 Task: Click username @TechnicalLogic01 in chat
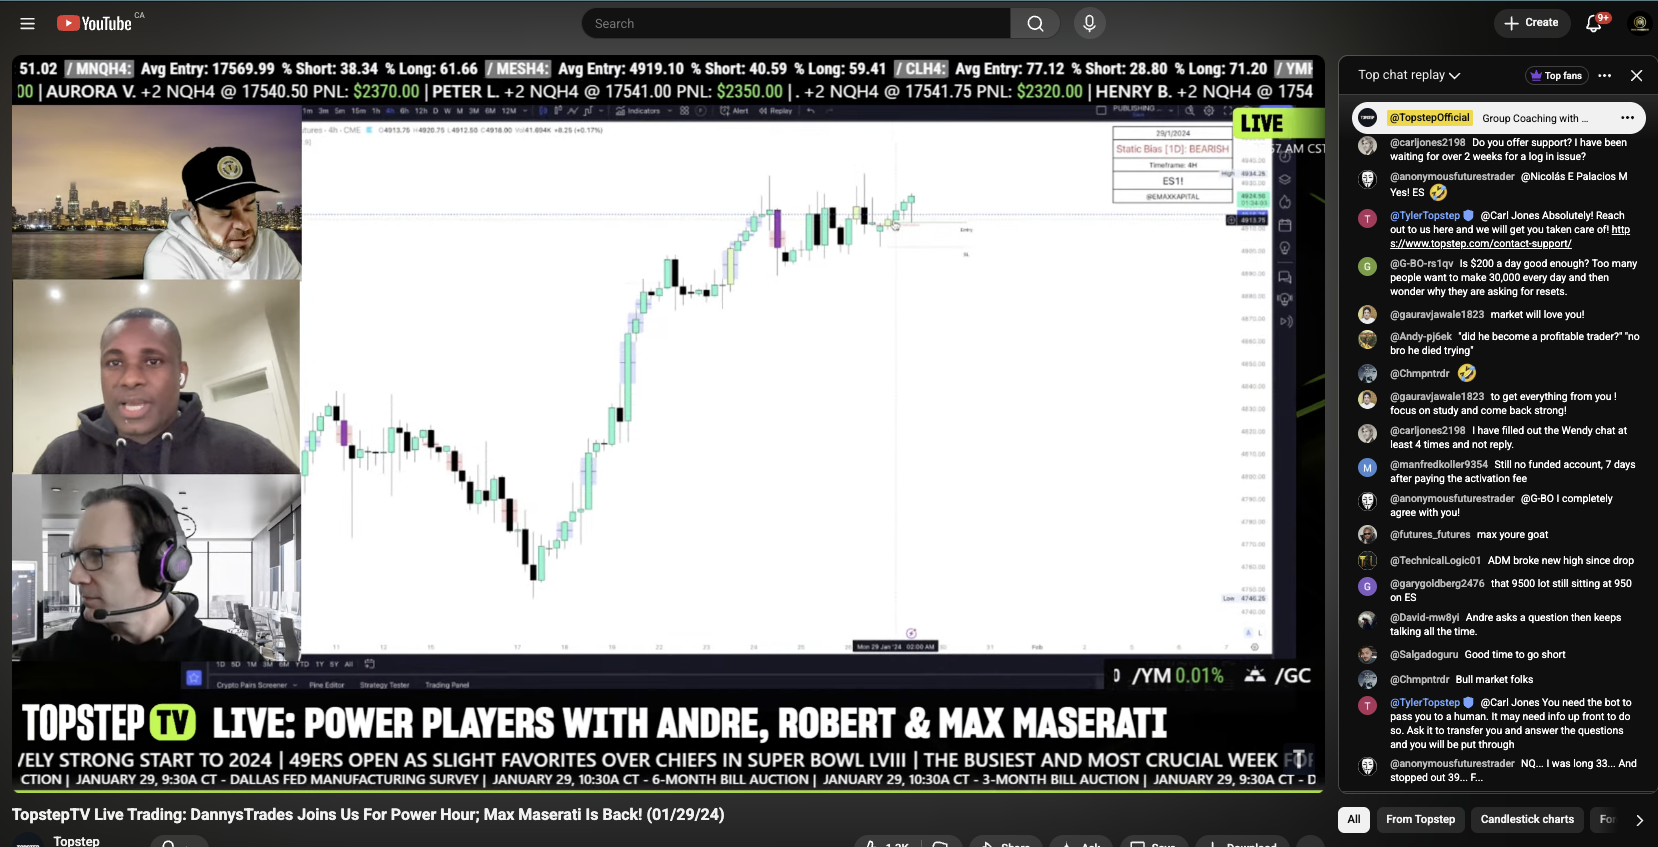pyautogui.click(x=1435, y=561)
